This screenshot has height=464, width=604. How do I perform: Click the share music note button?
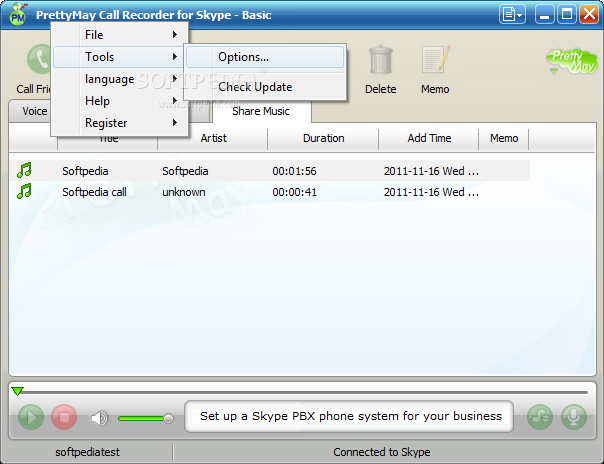click(540, 417)
